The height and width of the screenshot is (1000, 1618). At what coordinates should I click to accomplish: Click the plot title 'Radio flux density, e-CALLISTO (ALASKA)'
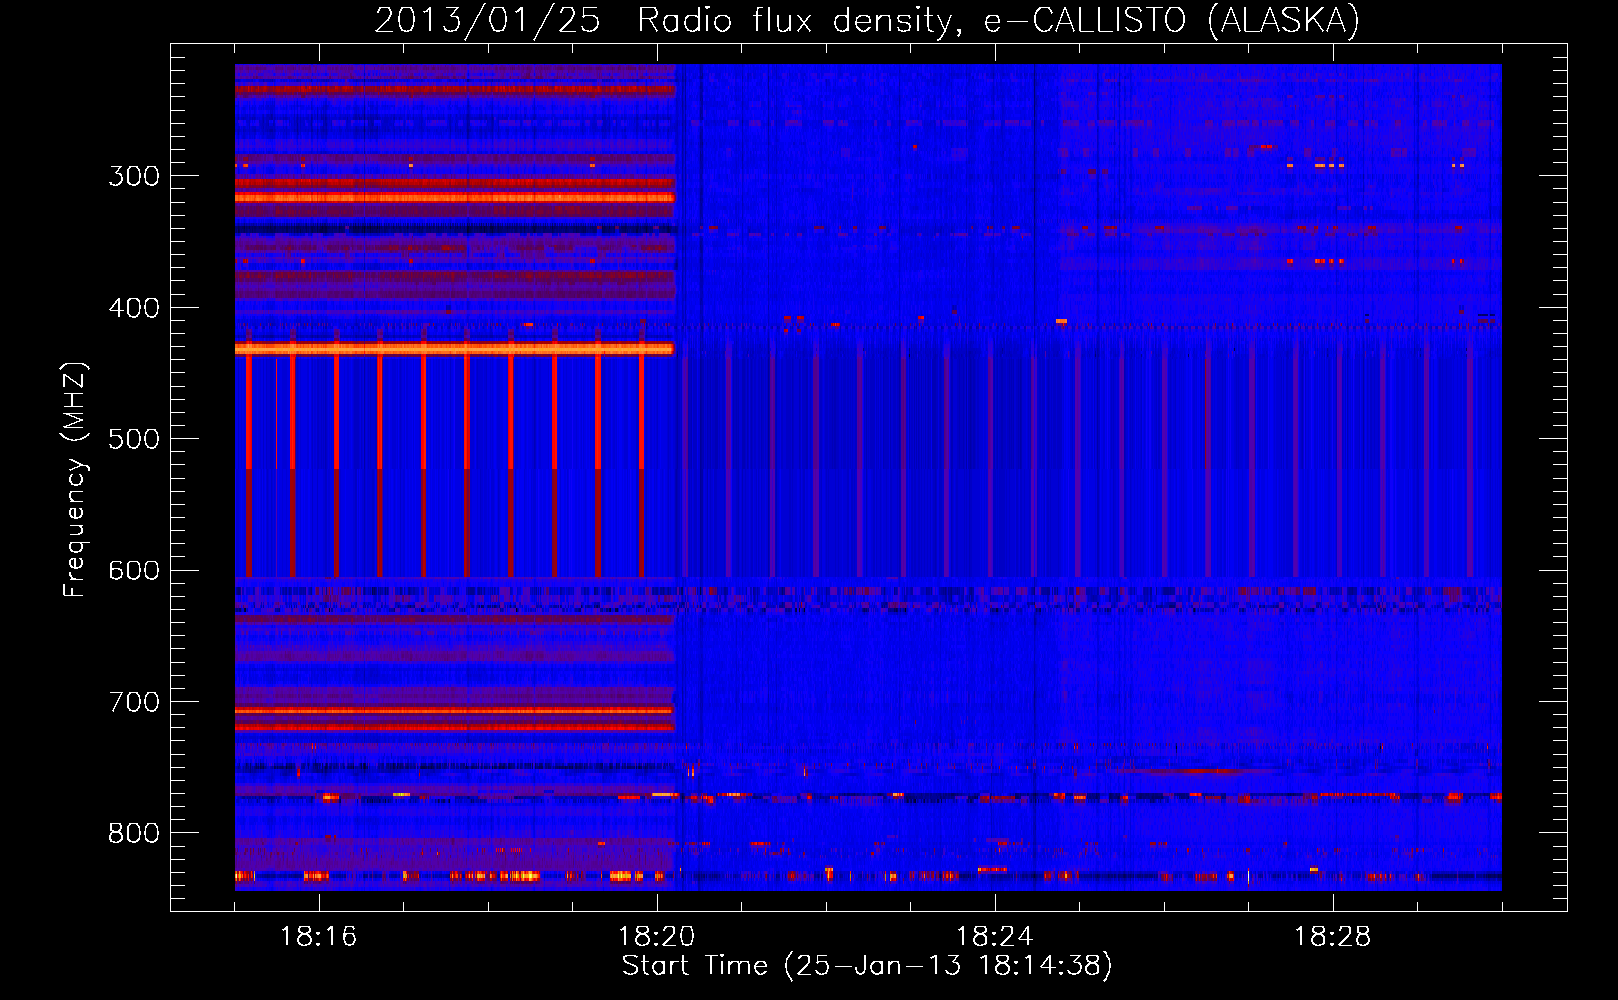998,21
